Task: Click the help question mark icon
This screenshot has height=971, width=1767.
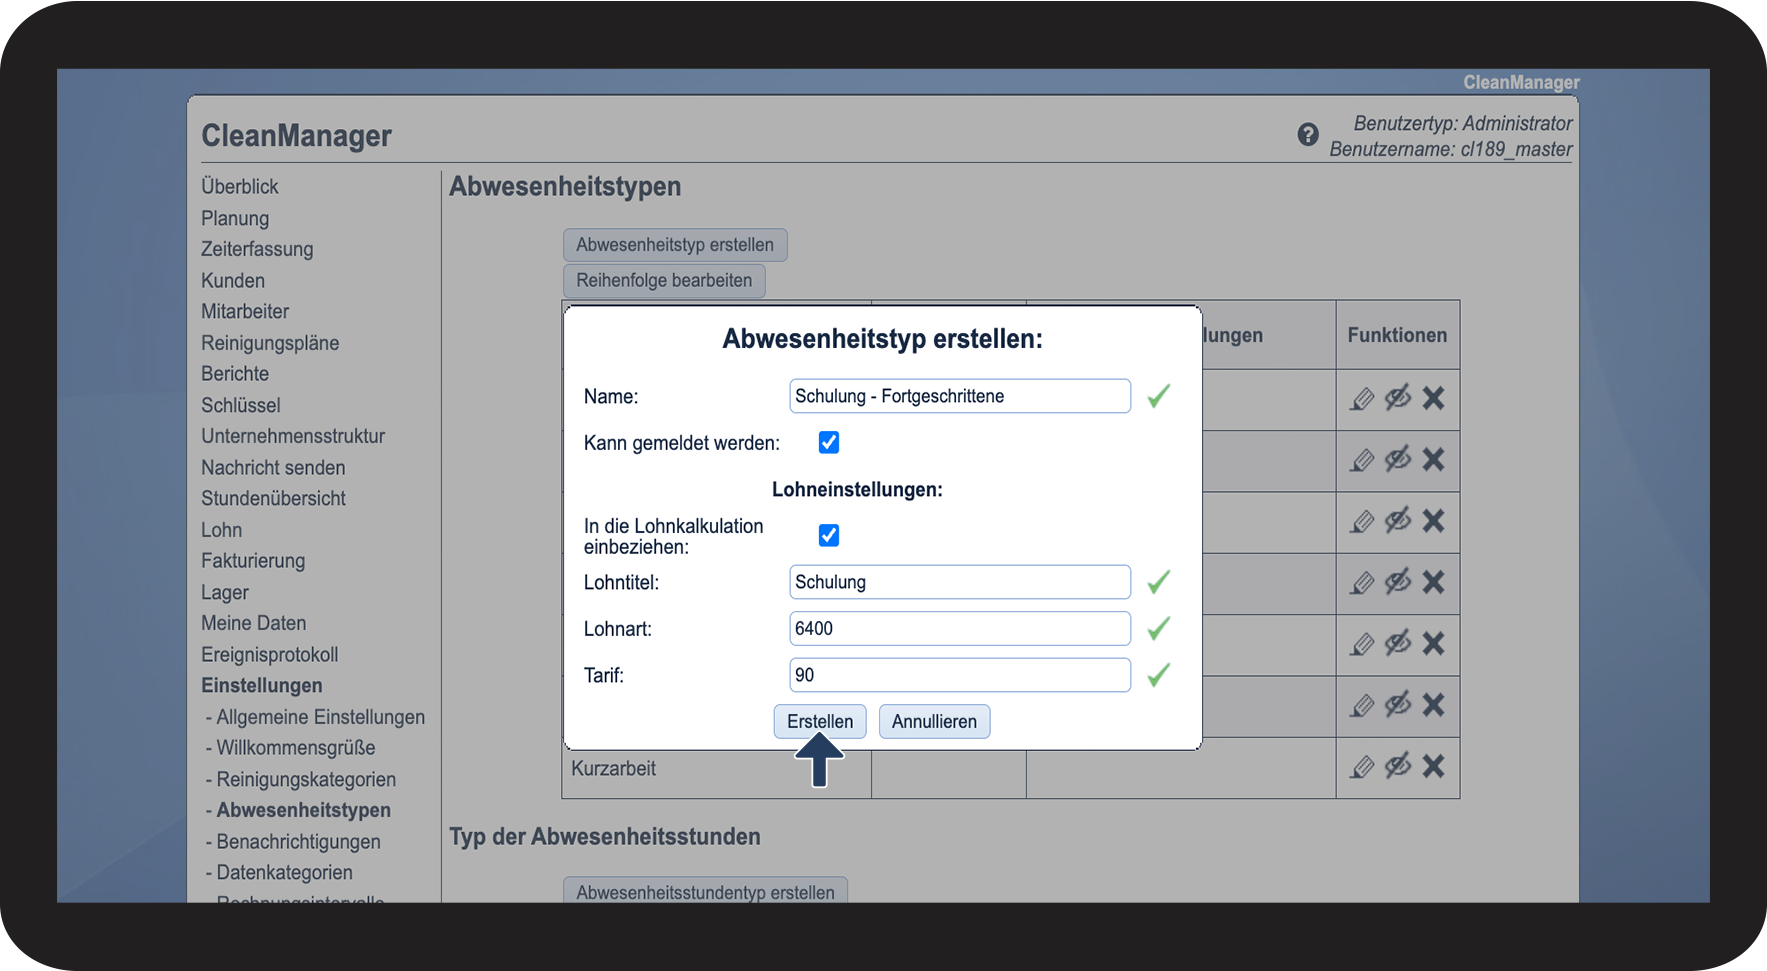Action: point(1307,135)
